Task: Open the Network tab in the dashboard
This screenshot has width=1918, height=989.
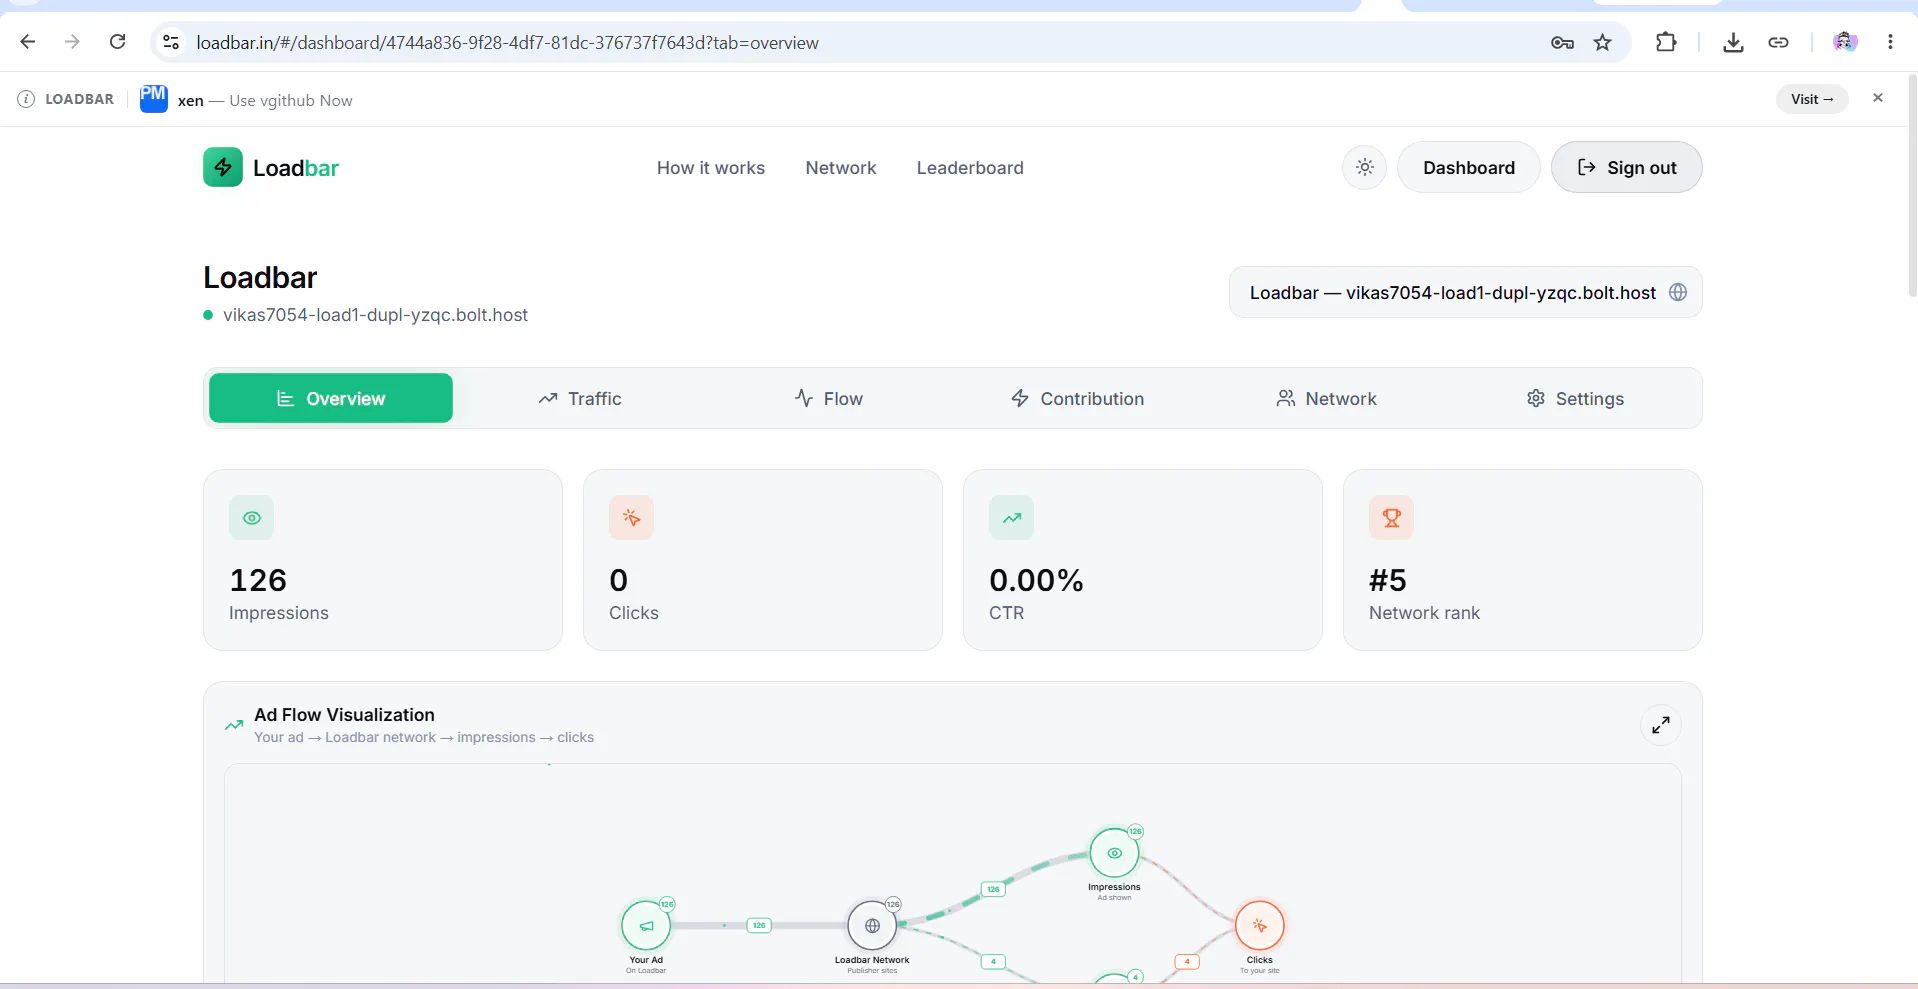Action: click(x=1327, y=398)
